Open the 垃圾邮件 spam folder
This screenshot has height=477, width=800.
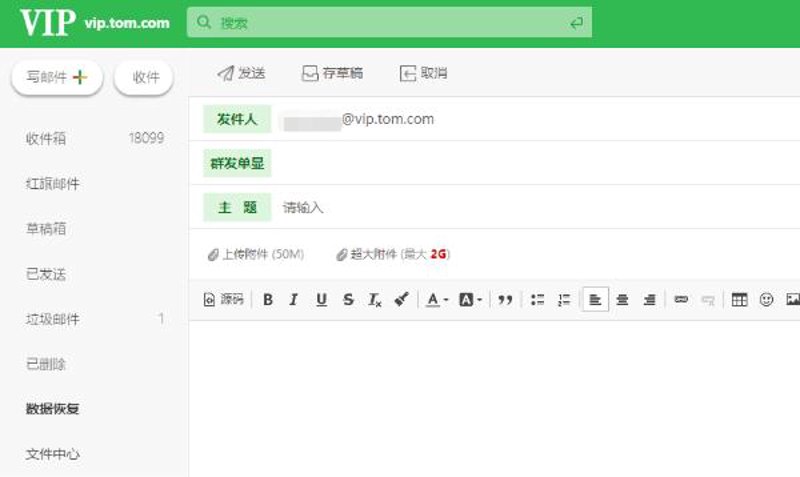pyautogui.click(x=53, y=319)
